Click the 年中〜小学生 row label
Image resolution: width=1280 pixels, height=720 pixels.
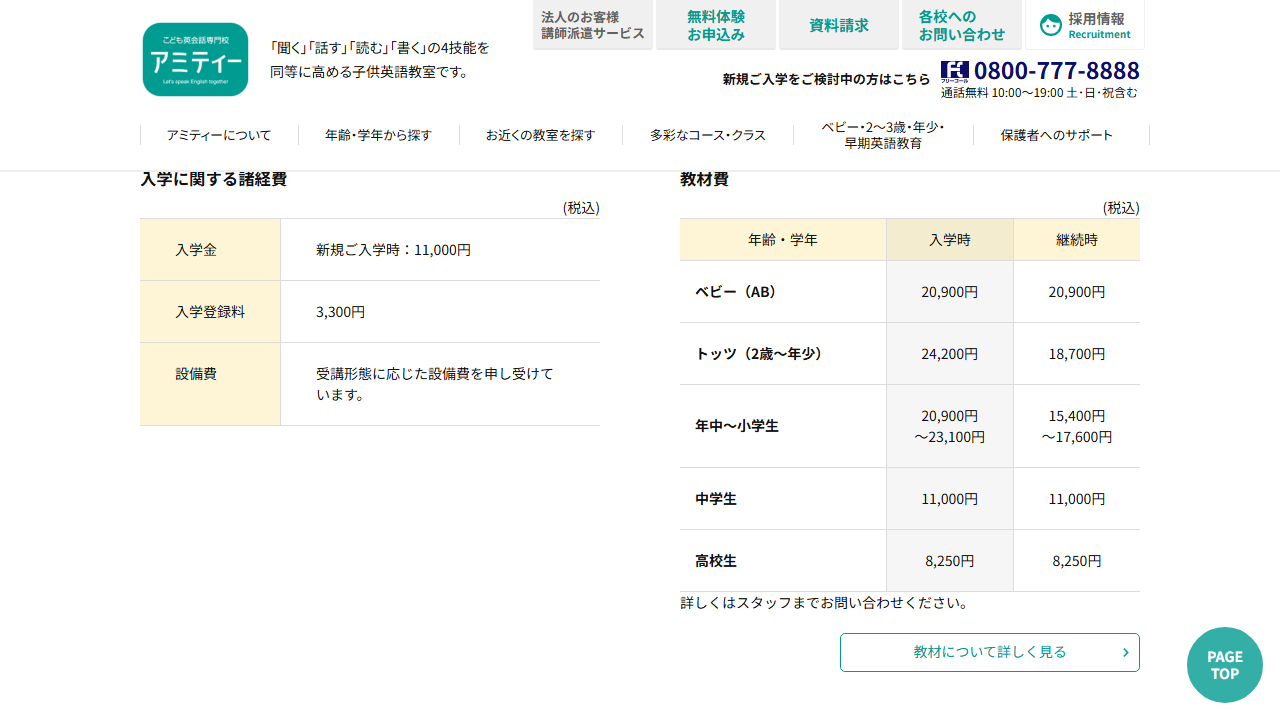pos(737,426)
